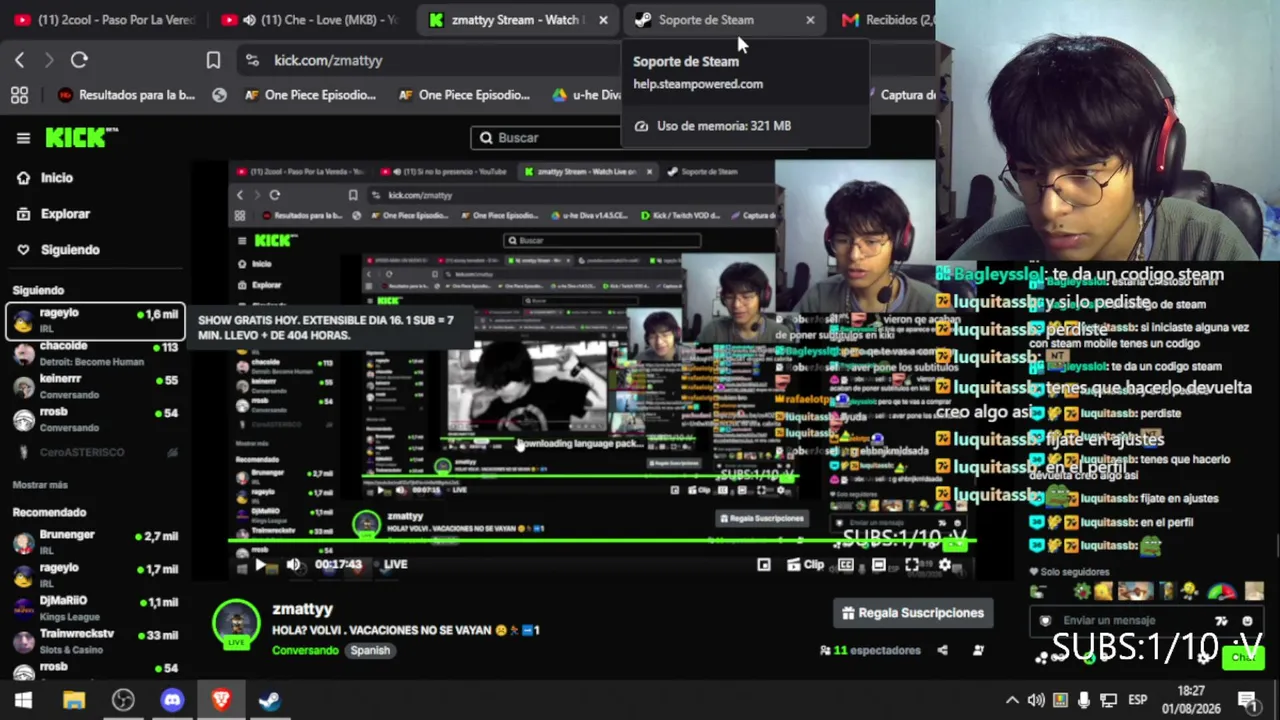Image resolution: width=1280 pixels, height=720 pixels.
Task: Open the recommended Trainwreckstv channel
Action: [x=96, y=640]
